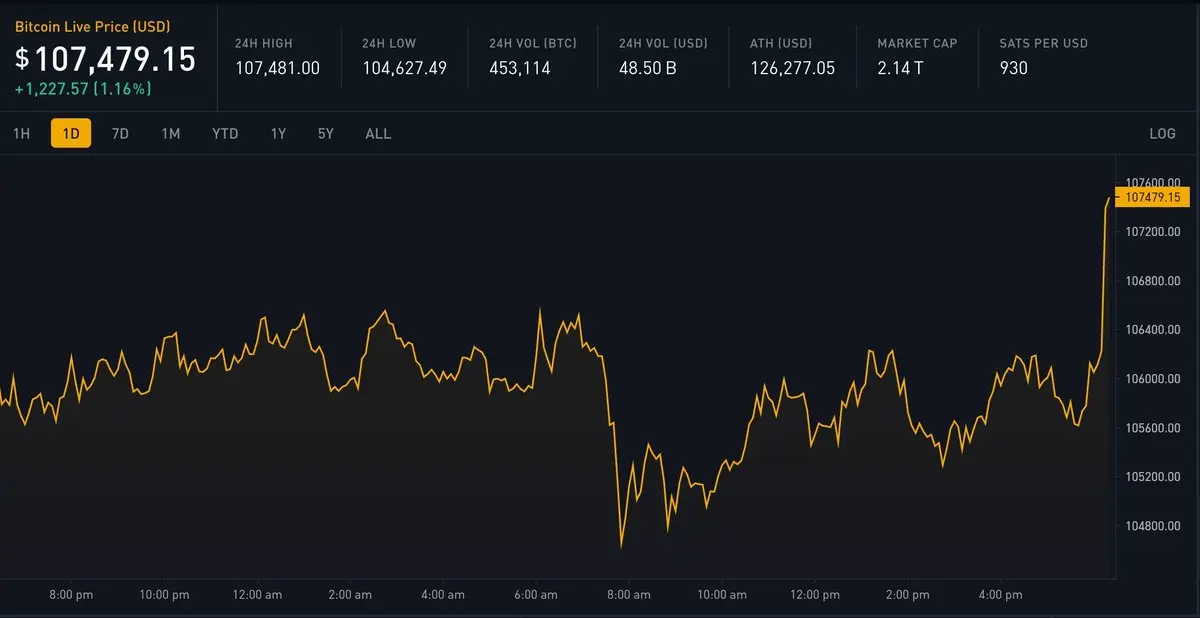Click the 107479.15 price tag on the axis

pyautogui.click(x=1152, y=198)
